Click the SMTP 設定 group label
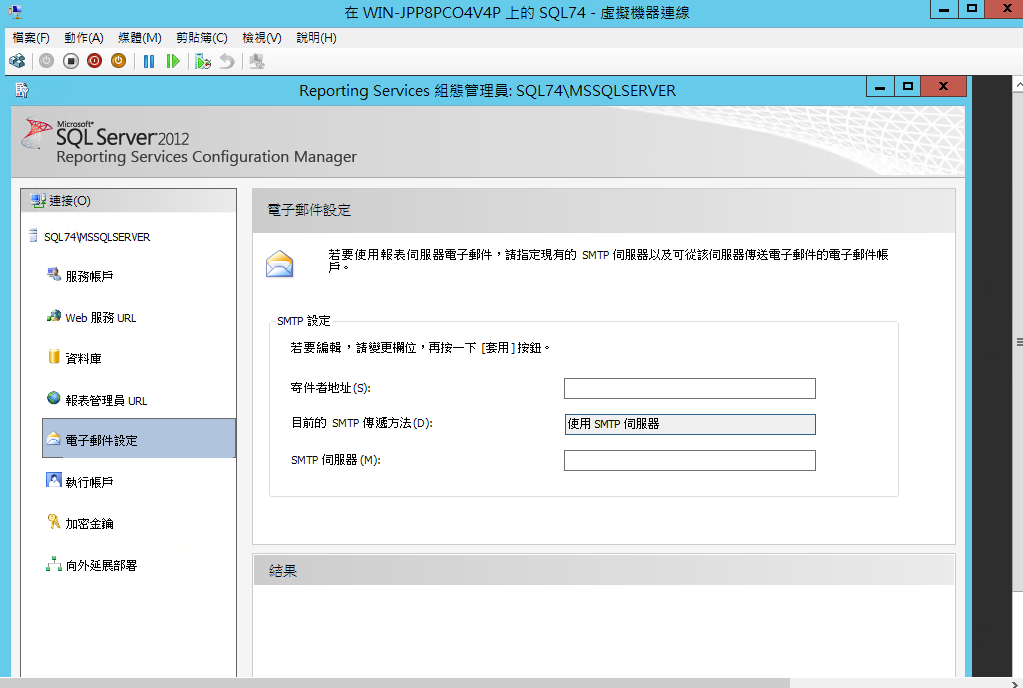The image size is (1023, 688). [x=303, y=321]
